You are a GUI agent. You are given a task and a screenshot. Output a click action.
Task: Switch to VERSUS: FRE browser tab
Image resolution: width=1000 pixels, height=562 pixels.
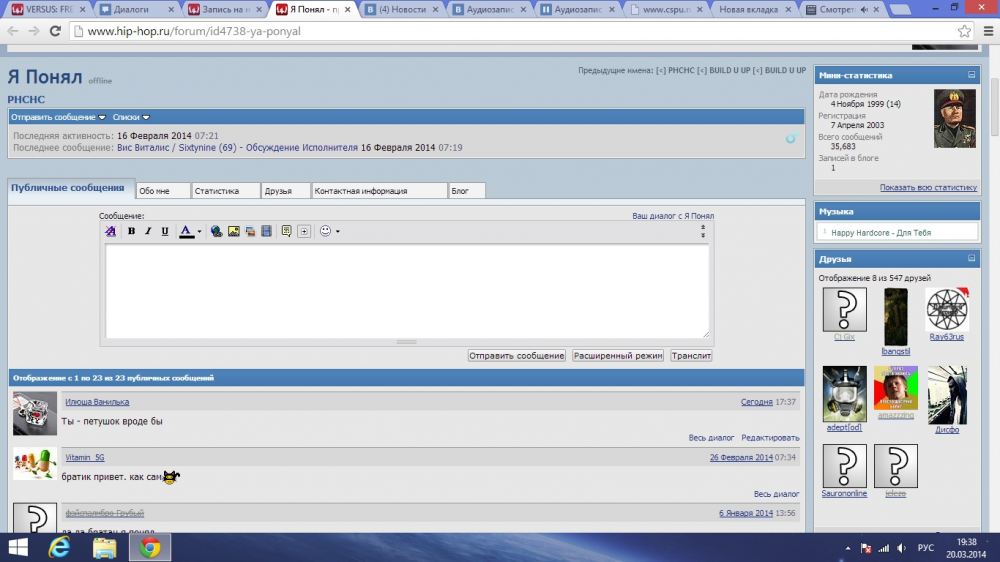coord(48,10)
